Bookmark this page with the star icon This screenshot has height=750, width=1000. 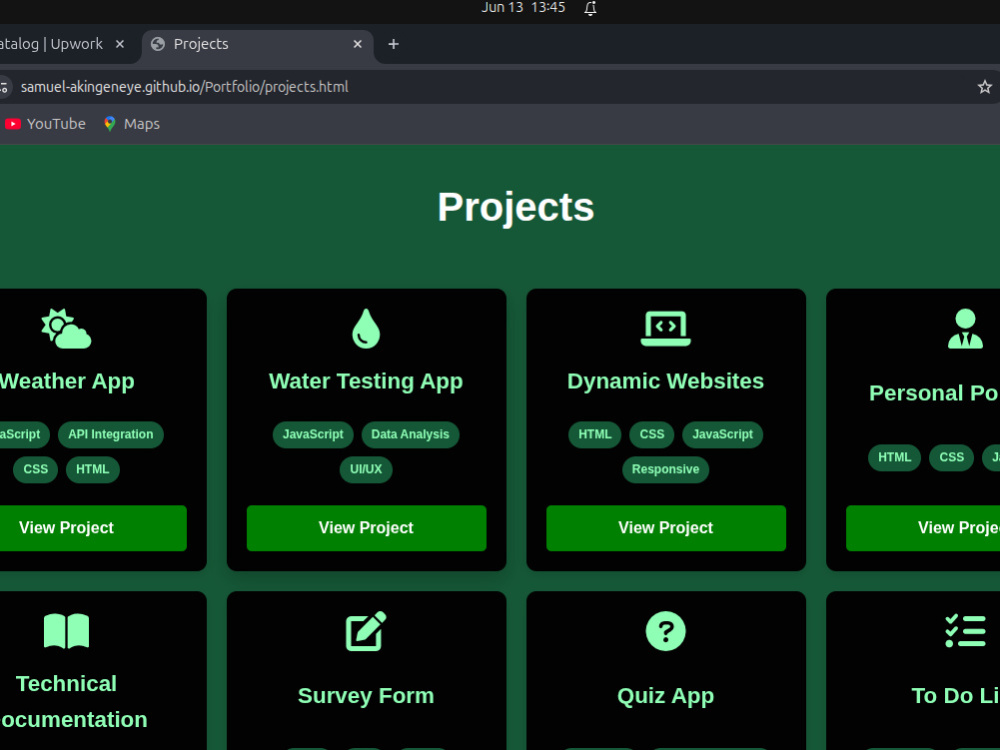pyautogui.click(x=985, y=87)
